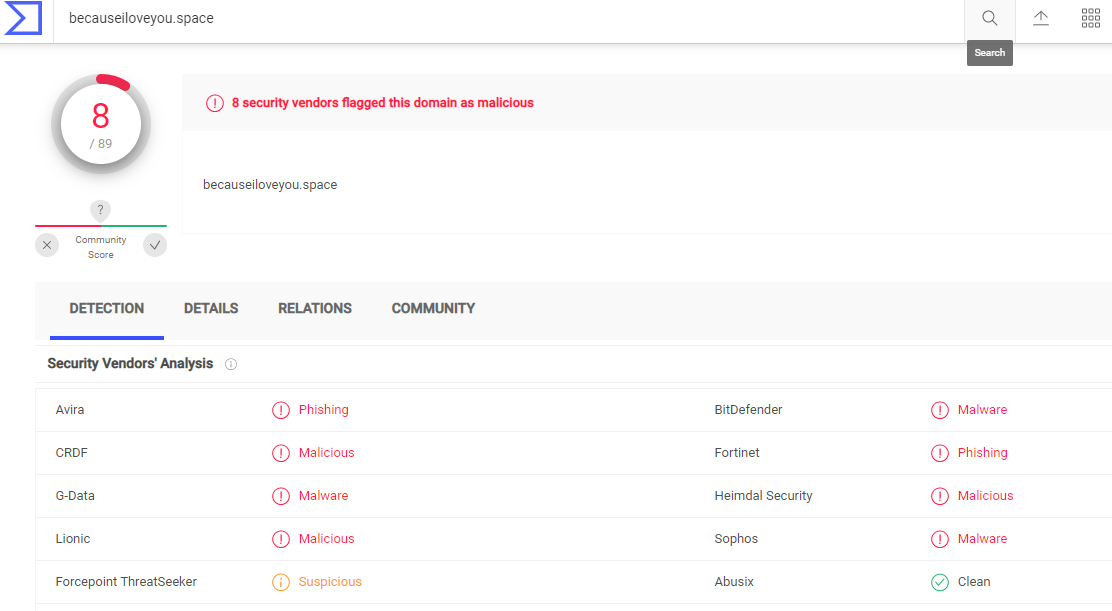Click the red flagged-as-malicious alert banner

tap(383, 103)
